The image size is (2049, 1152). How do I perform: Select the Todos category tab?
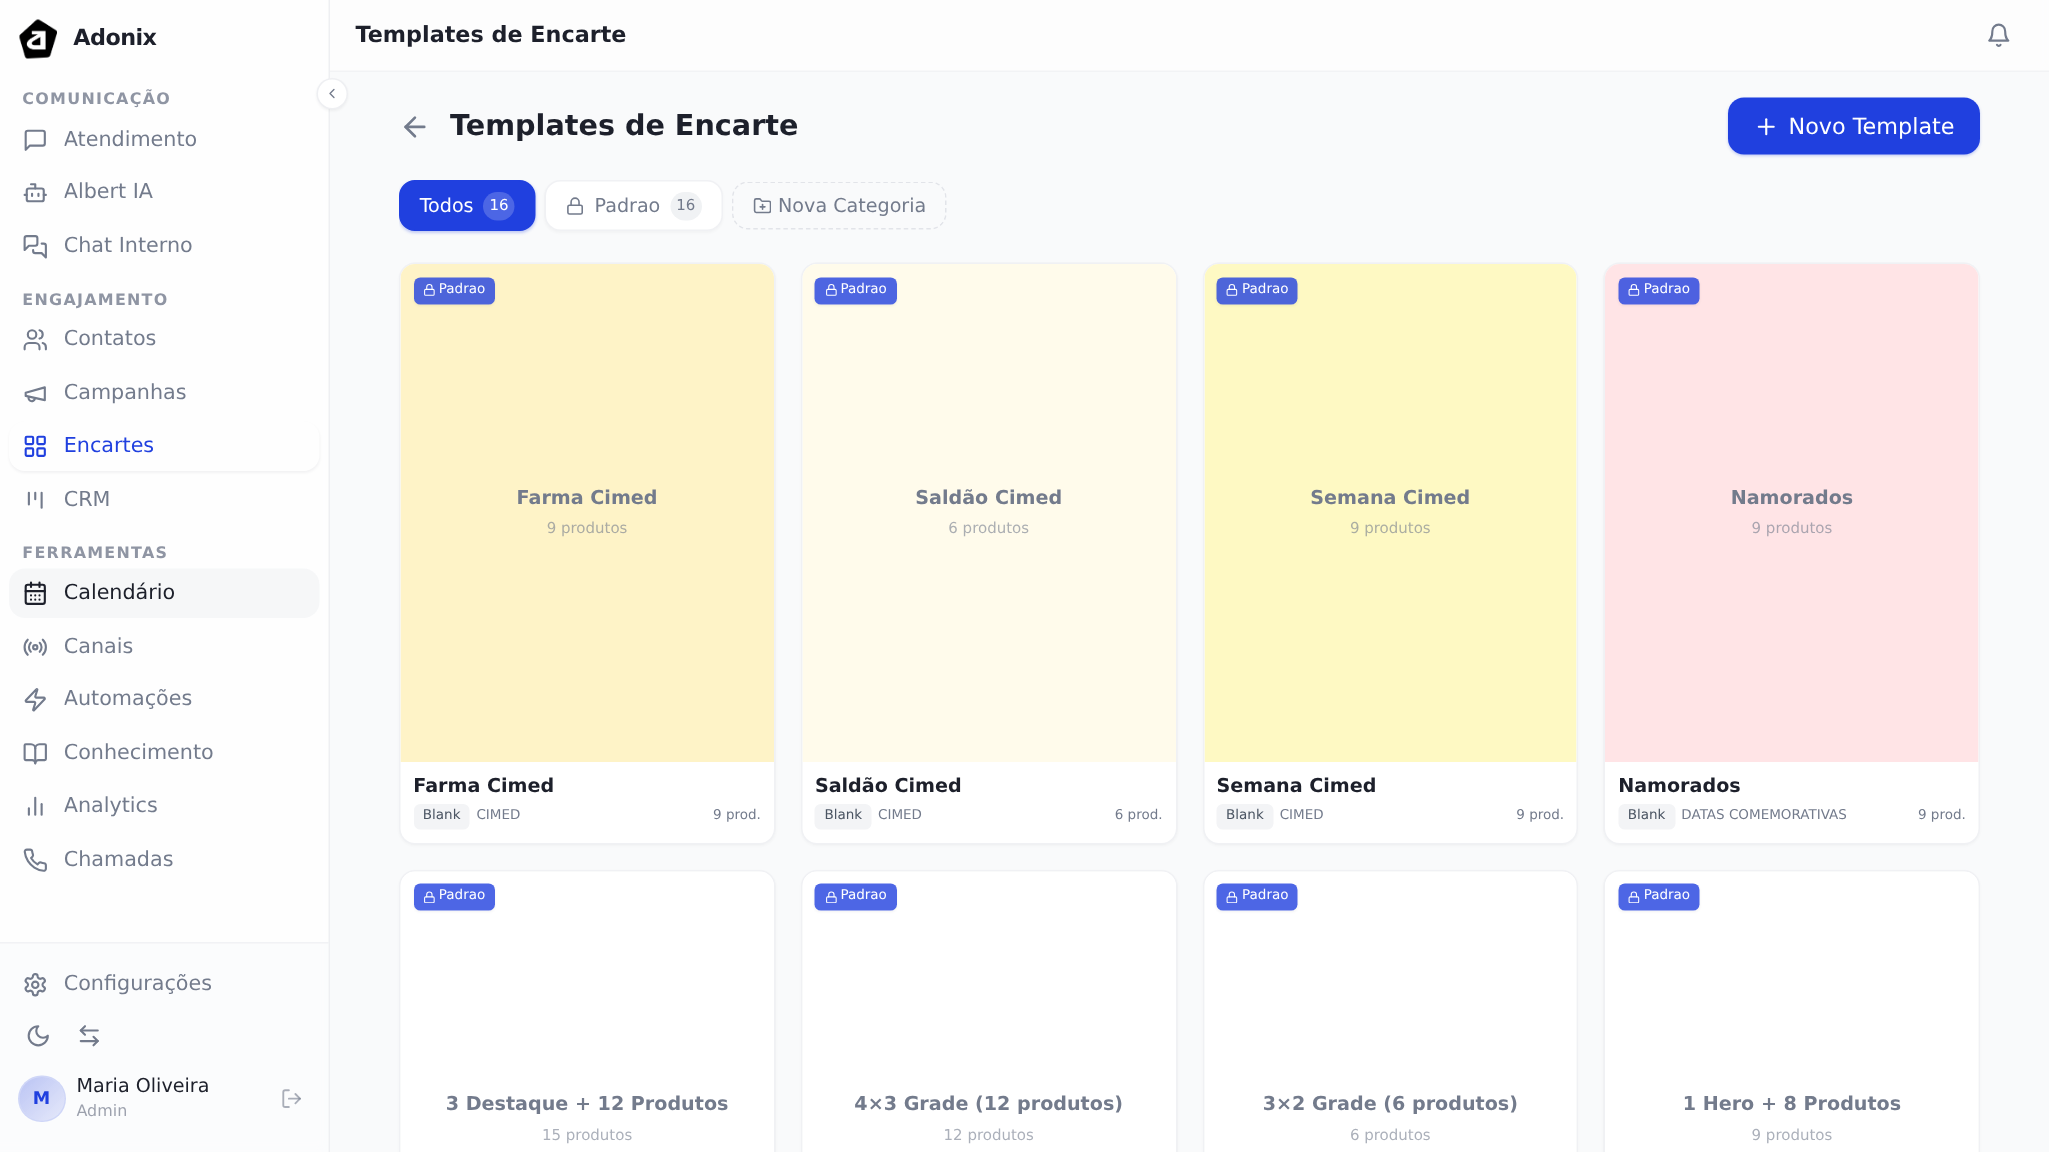click(466, 205)
